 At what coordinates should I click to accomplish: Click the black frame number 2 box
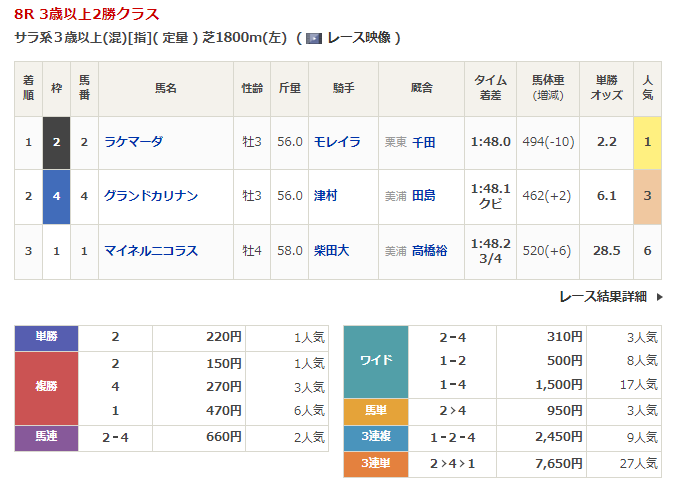[56, 142]
